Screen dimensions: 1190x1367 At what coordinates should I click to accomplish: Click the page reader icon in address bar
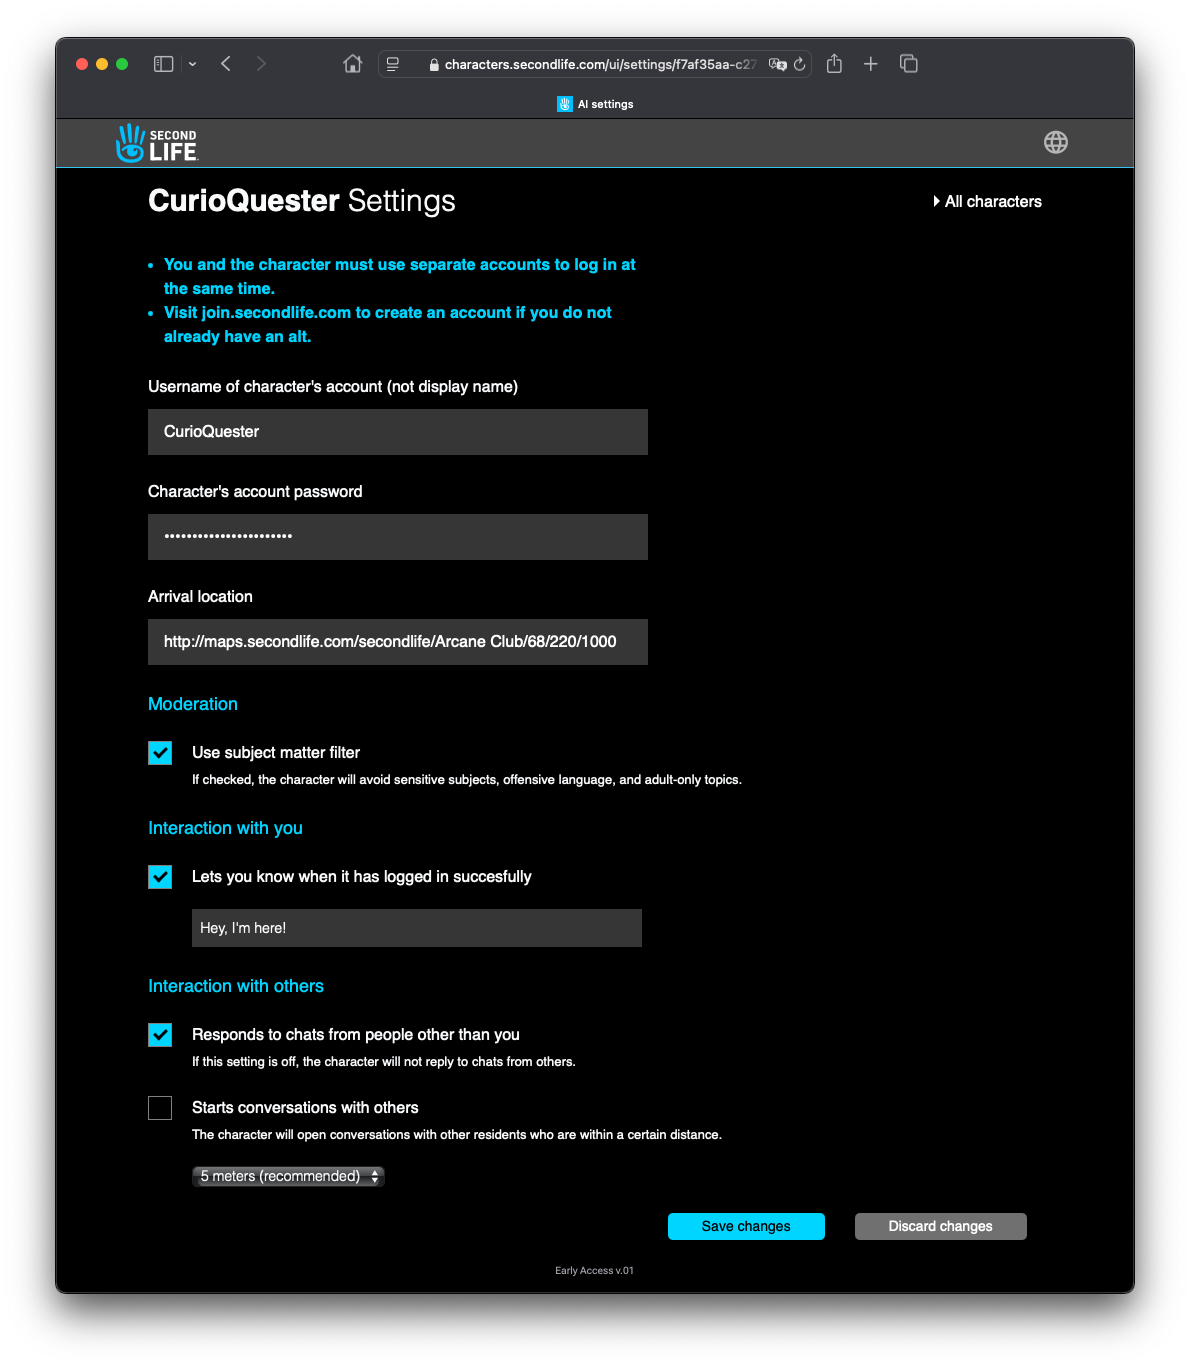point(393,64)
